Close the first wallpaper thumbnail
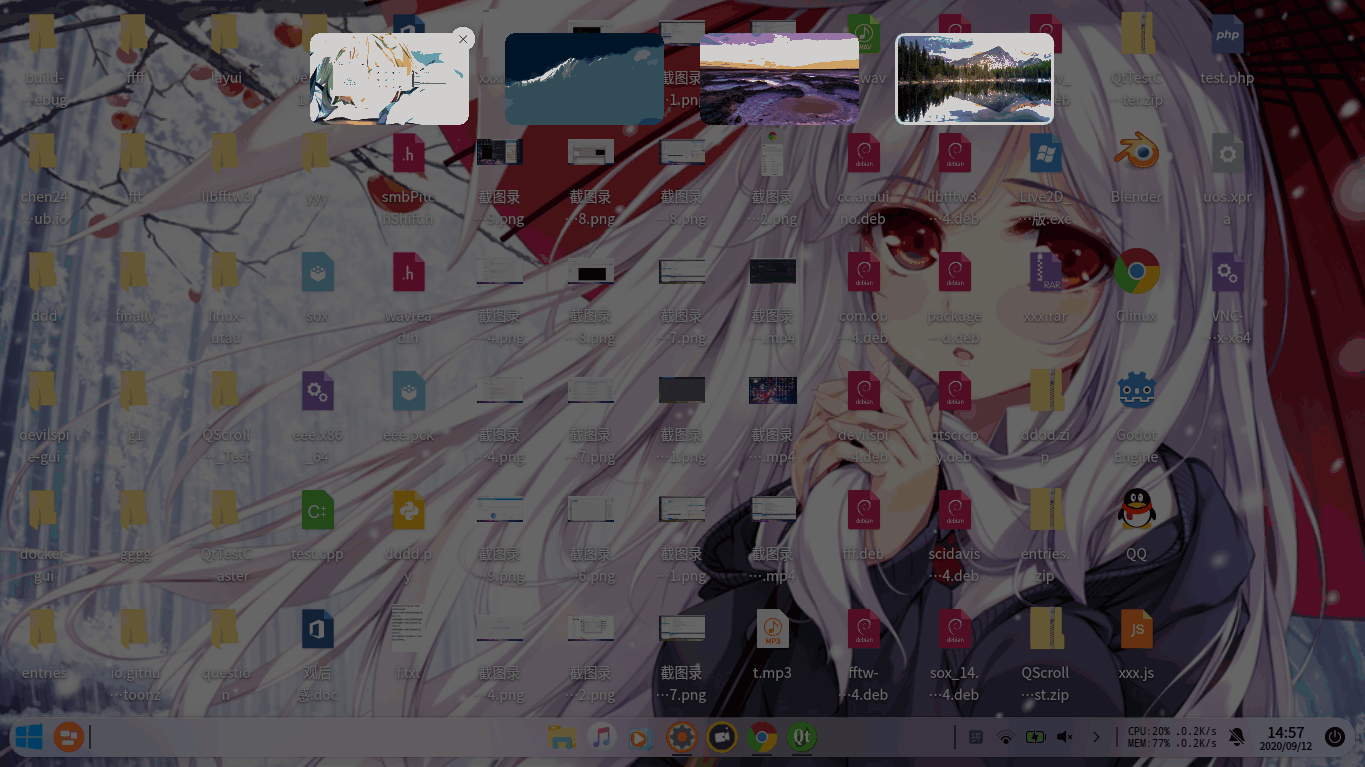The width and height of the screenshot is (1365, 767). pyautogui.click(x=462, y=39)
